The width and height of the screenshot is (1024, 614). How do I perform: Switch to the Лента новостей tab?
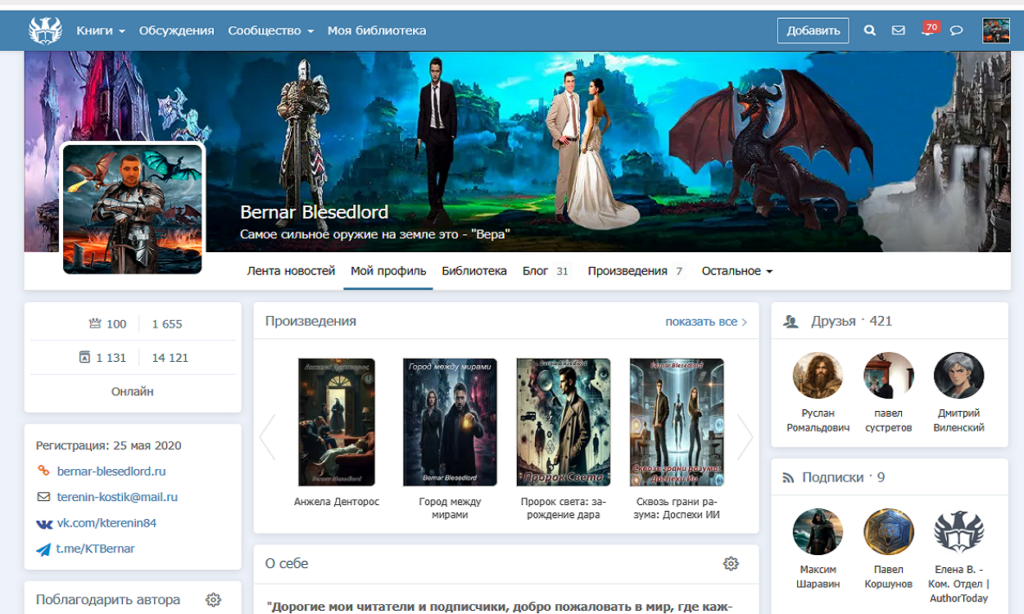coord(290,271)
